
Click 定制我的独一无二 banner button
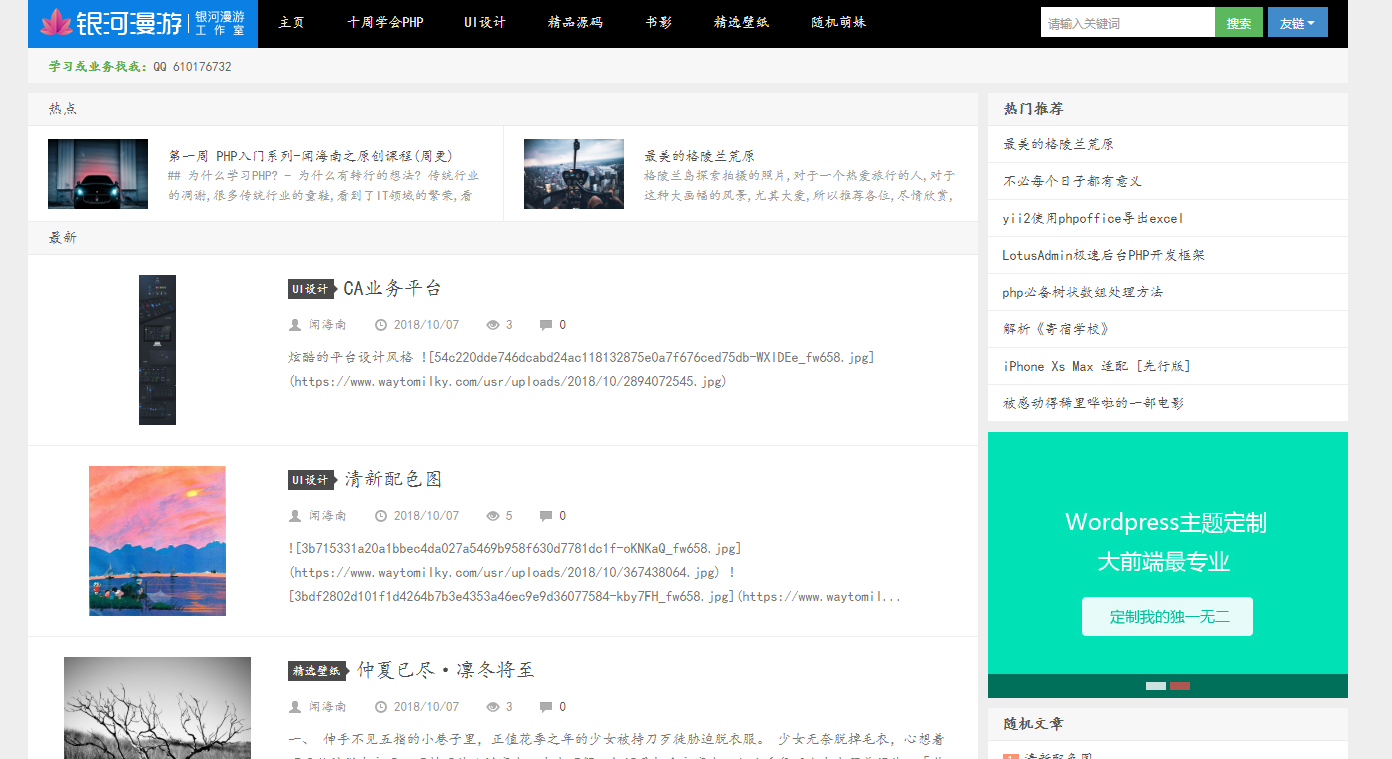click(x=1167, y=617)
